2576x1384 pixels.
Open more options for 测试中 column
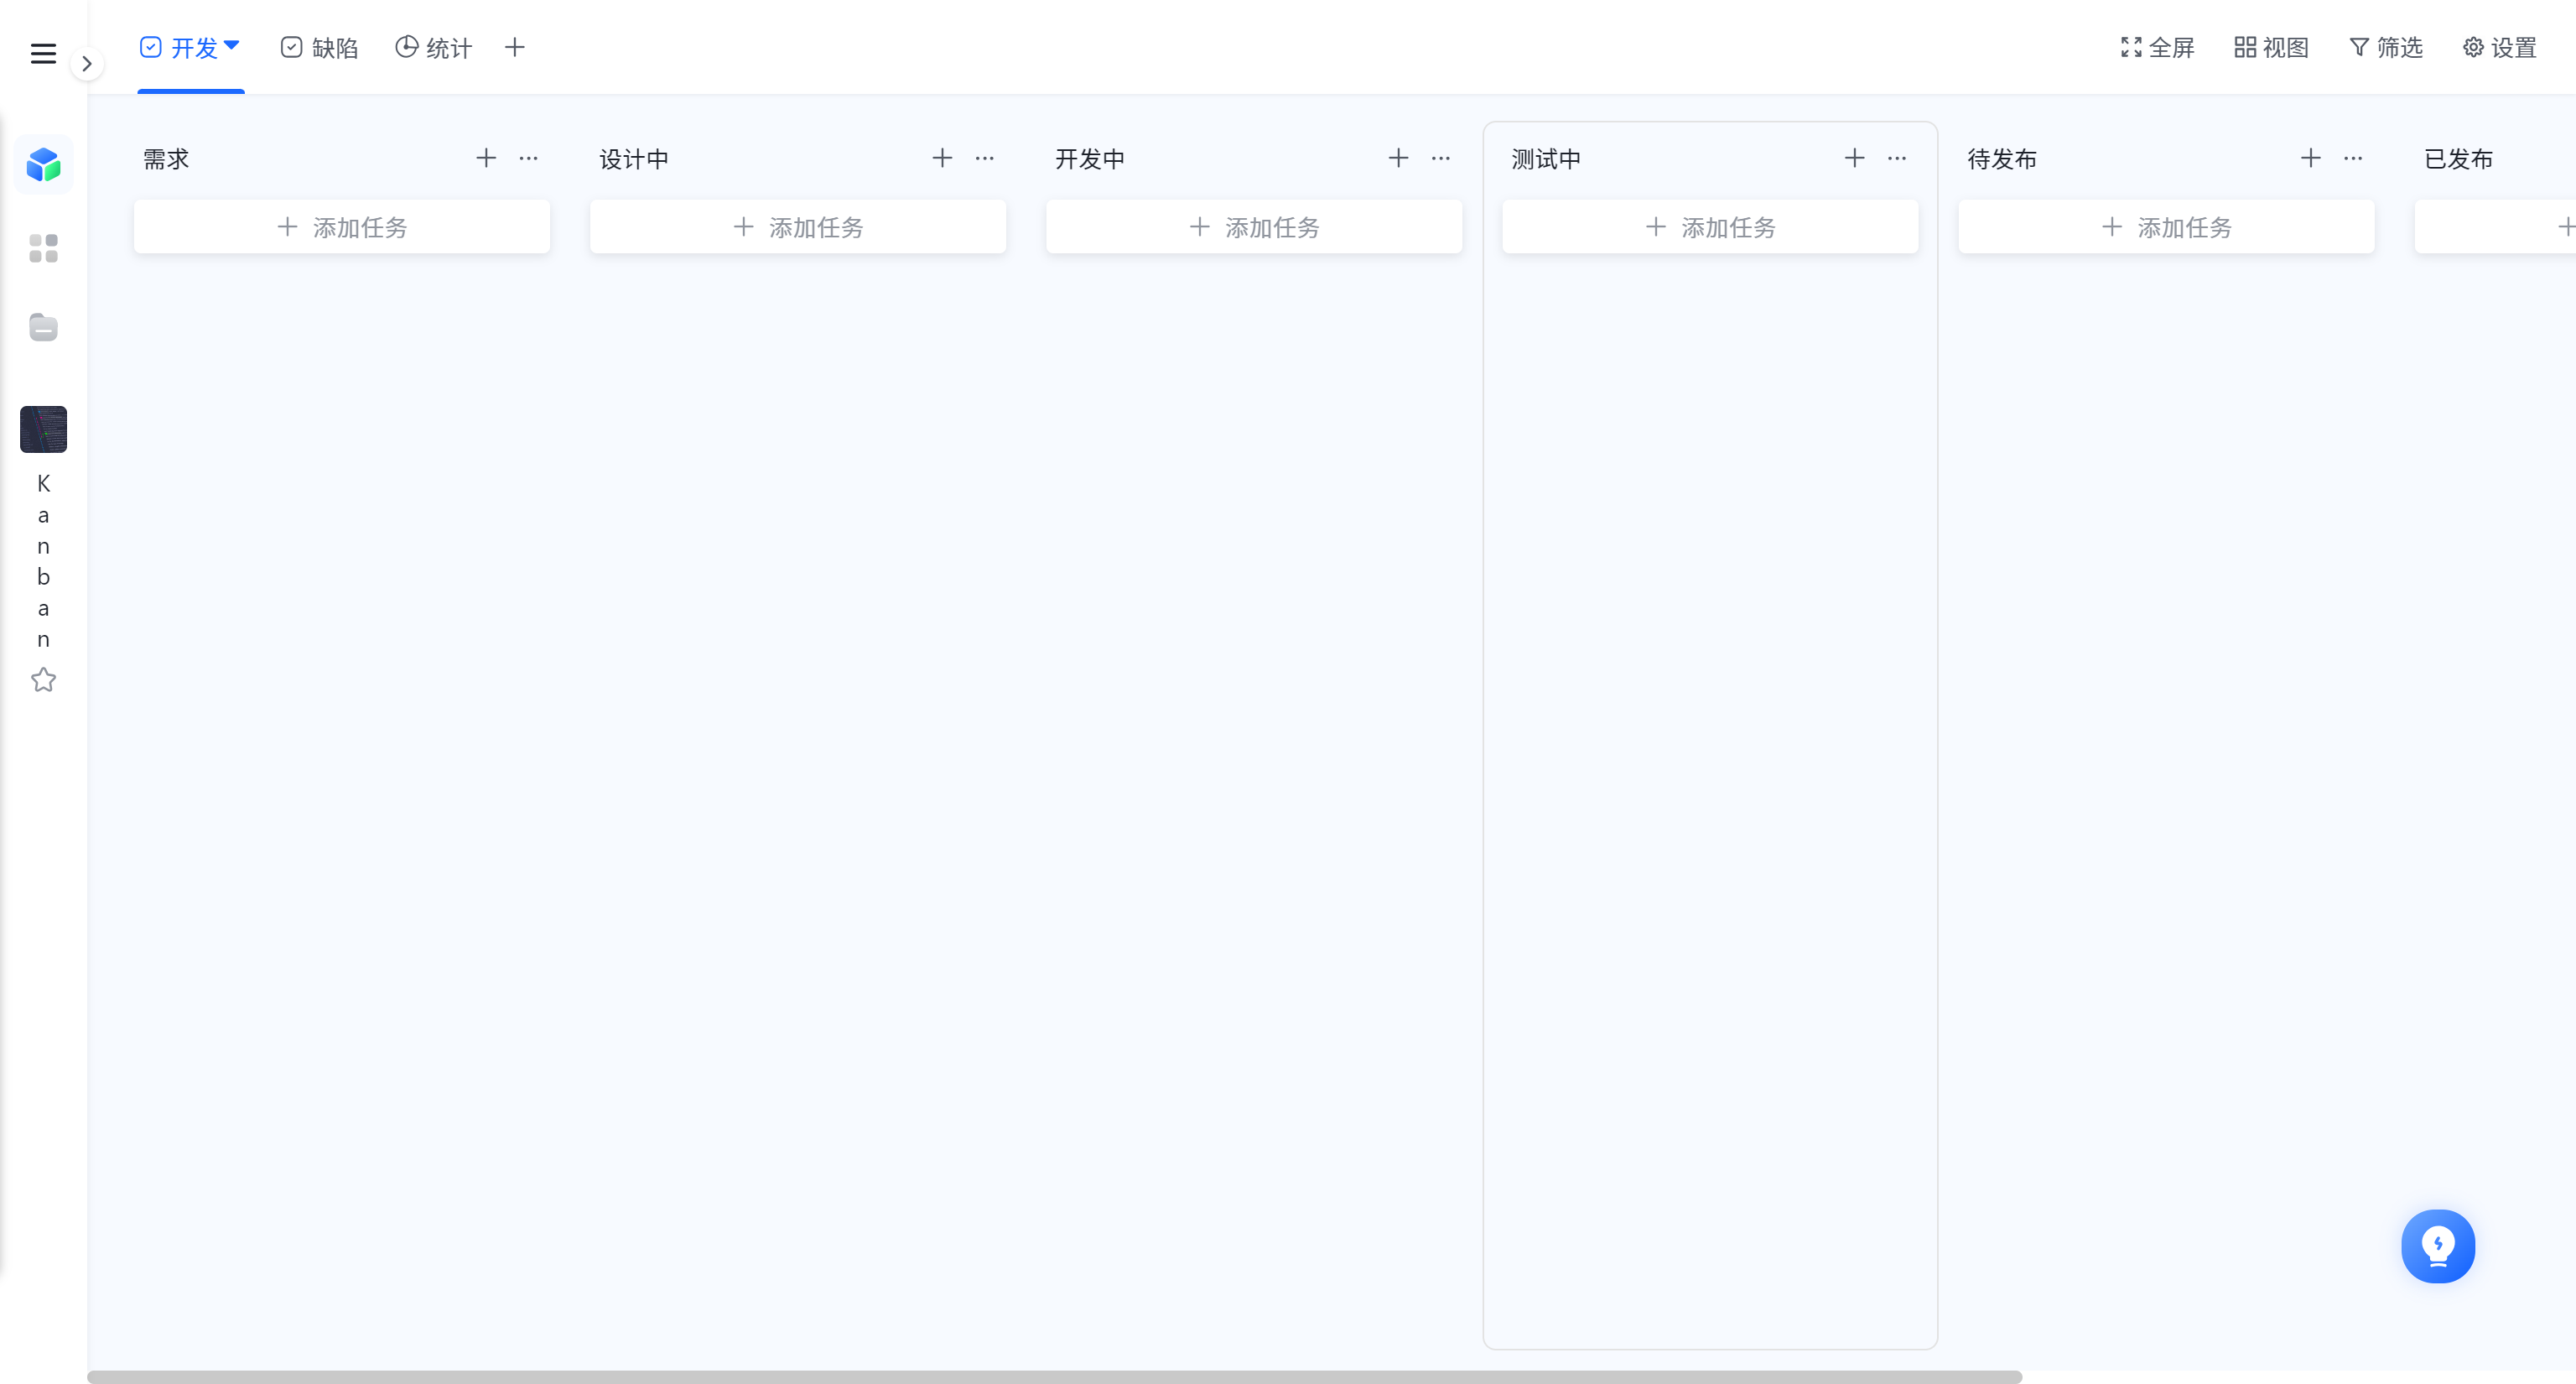tap(1896, 158)
